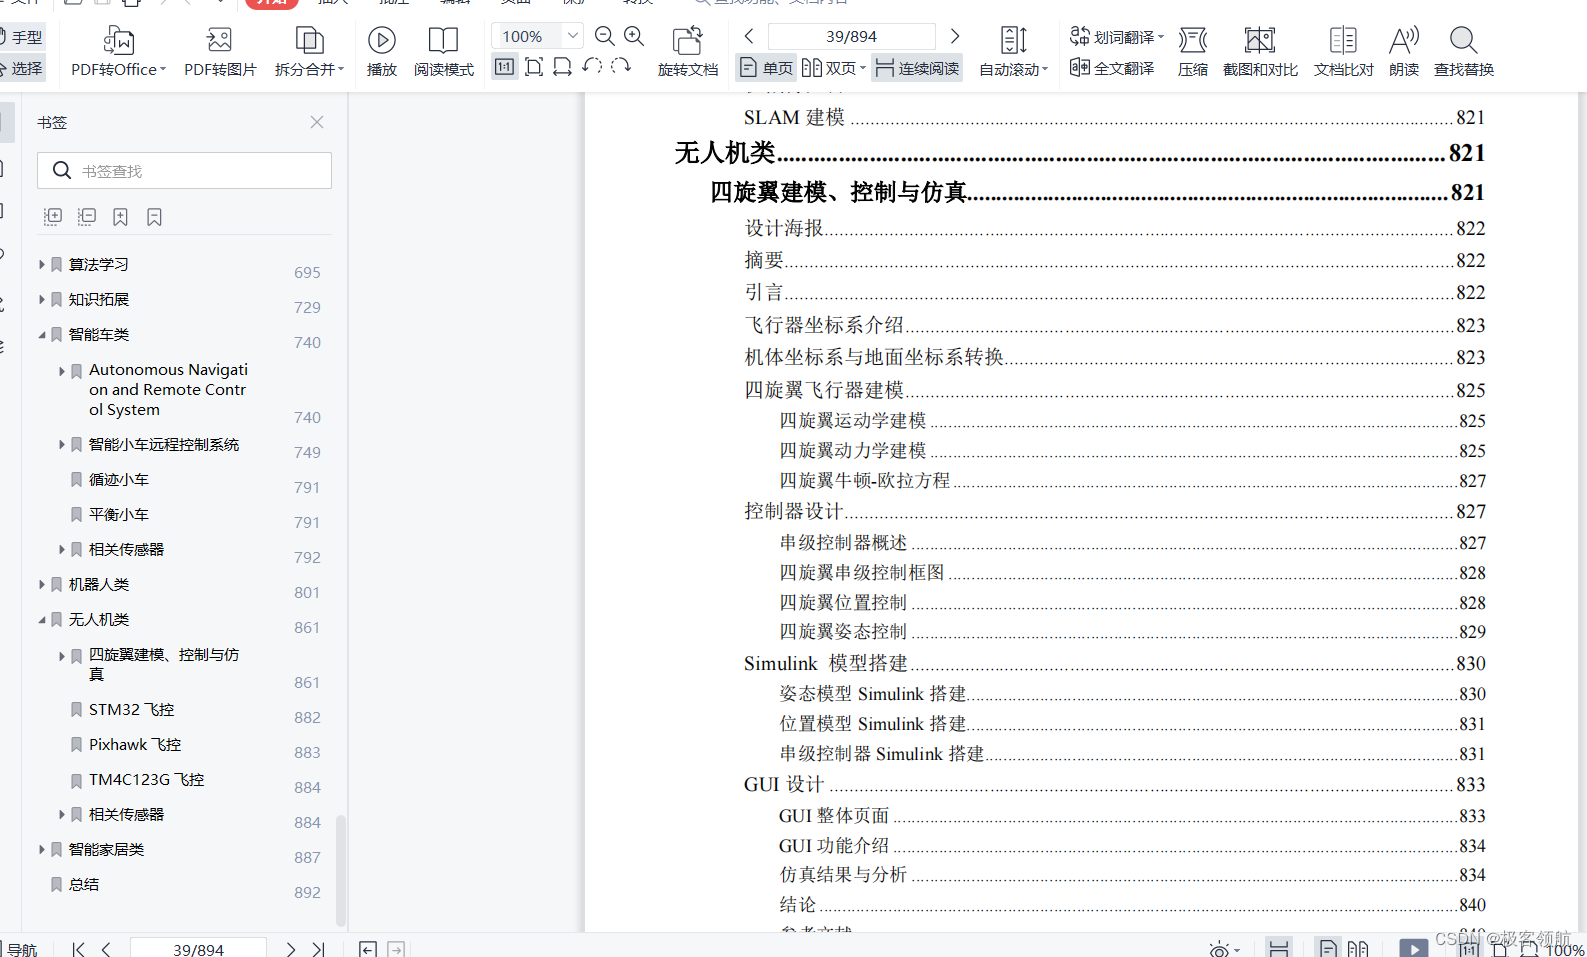
Task: Close the 书签 bookmarks panel
Action: 317,122
